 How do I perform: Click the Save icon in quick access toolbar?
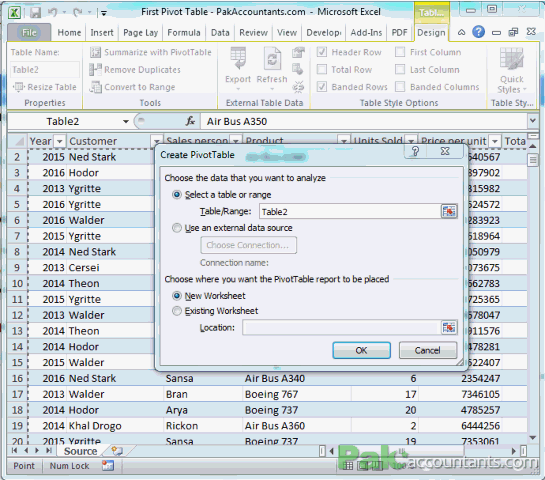(x=35, y=13)
